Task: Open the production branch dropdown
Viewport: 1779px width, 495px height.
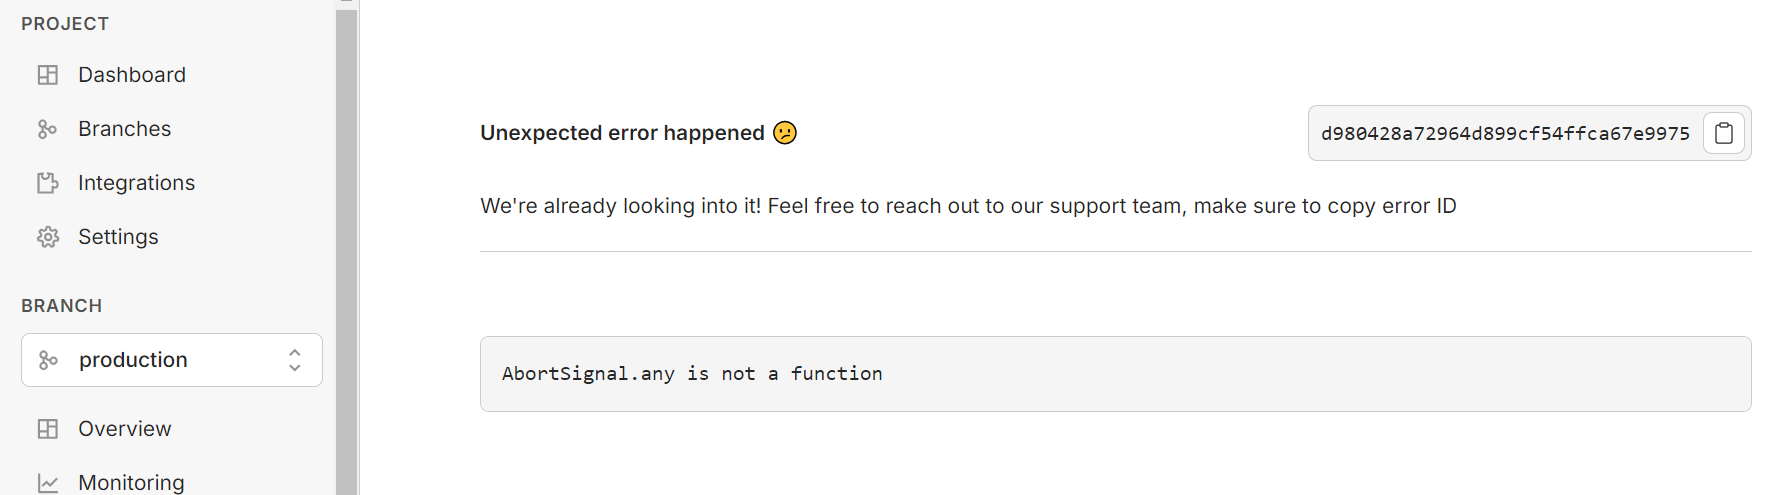Action: pyautogui.click(x=170, y=360)
